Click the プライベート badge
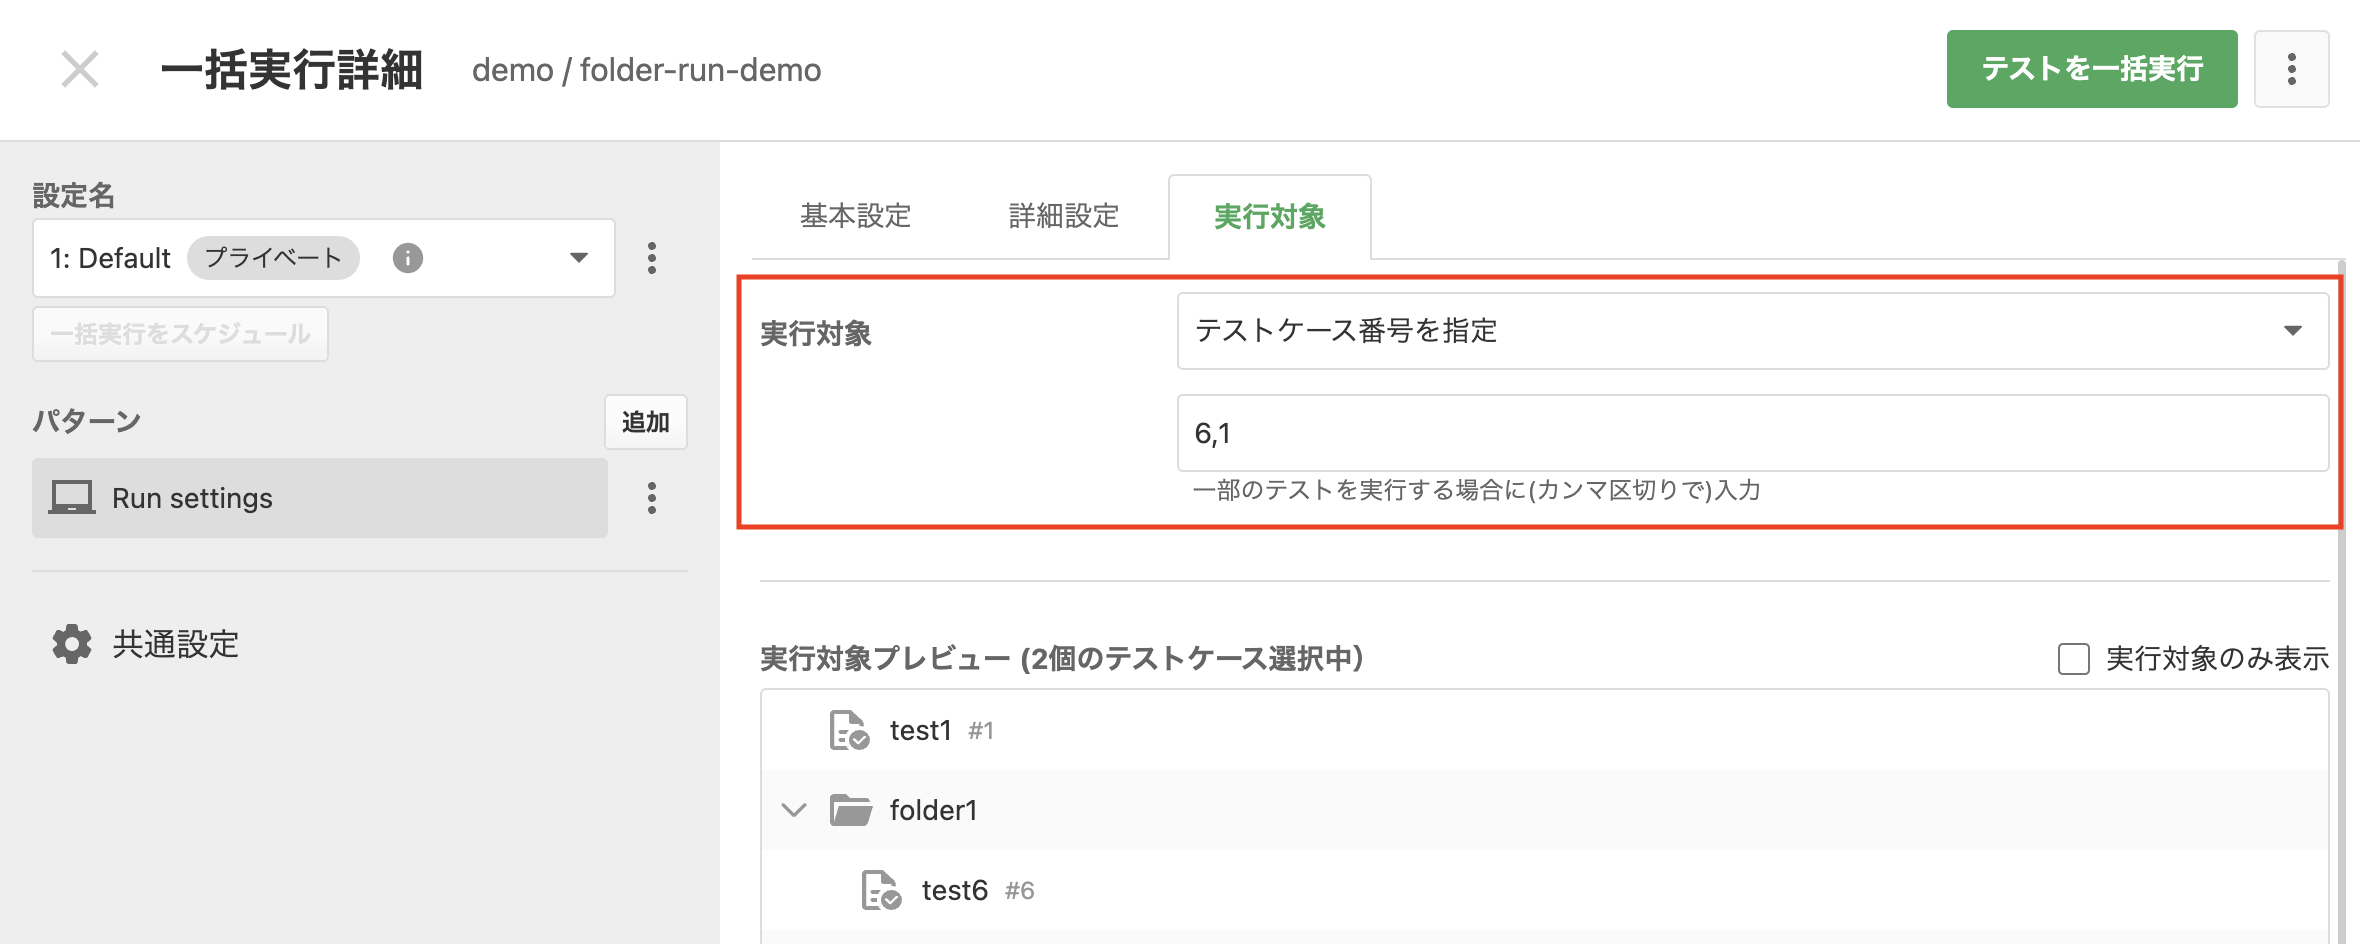Image resolution: width=2360 pixels, height=944 pixels. pos(273,258)
